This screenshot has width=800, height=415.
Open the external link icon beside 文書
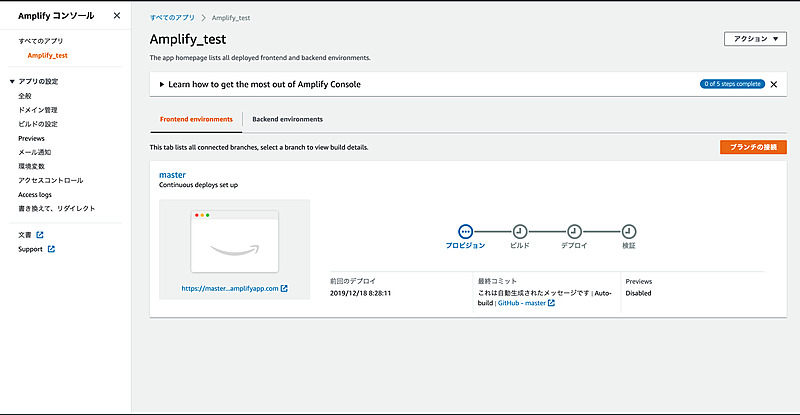pyautogui.click(x=40, y=235)
